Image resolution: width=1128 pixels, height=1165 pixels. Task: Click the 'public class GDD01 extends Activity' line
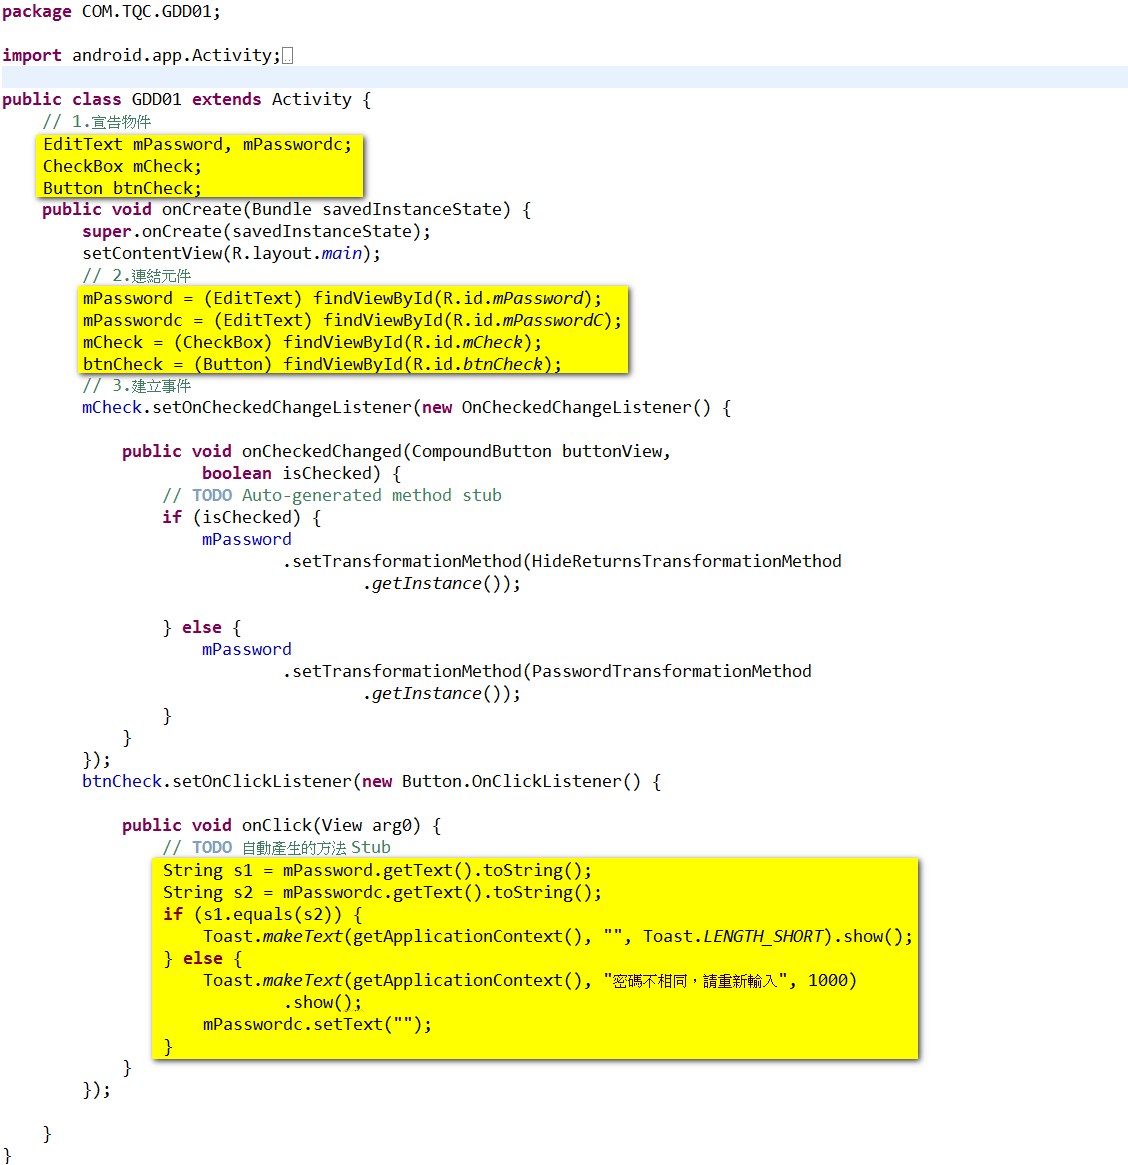pos(187,100)
